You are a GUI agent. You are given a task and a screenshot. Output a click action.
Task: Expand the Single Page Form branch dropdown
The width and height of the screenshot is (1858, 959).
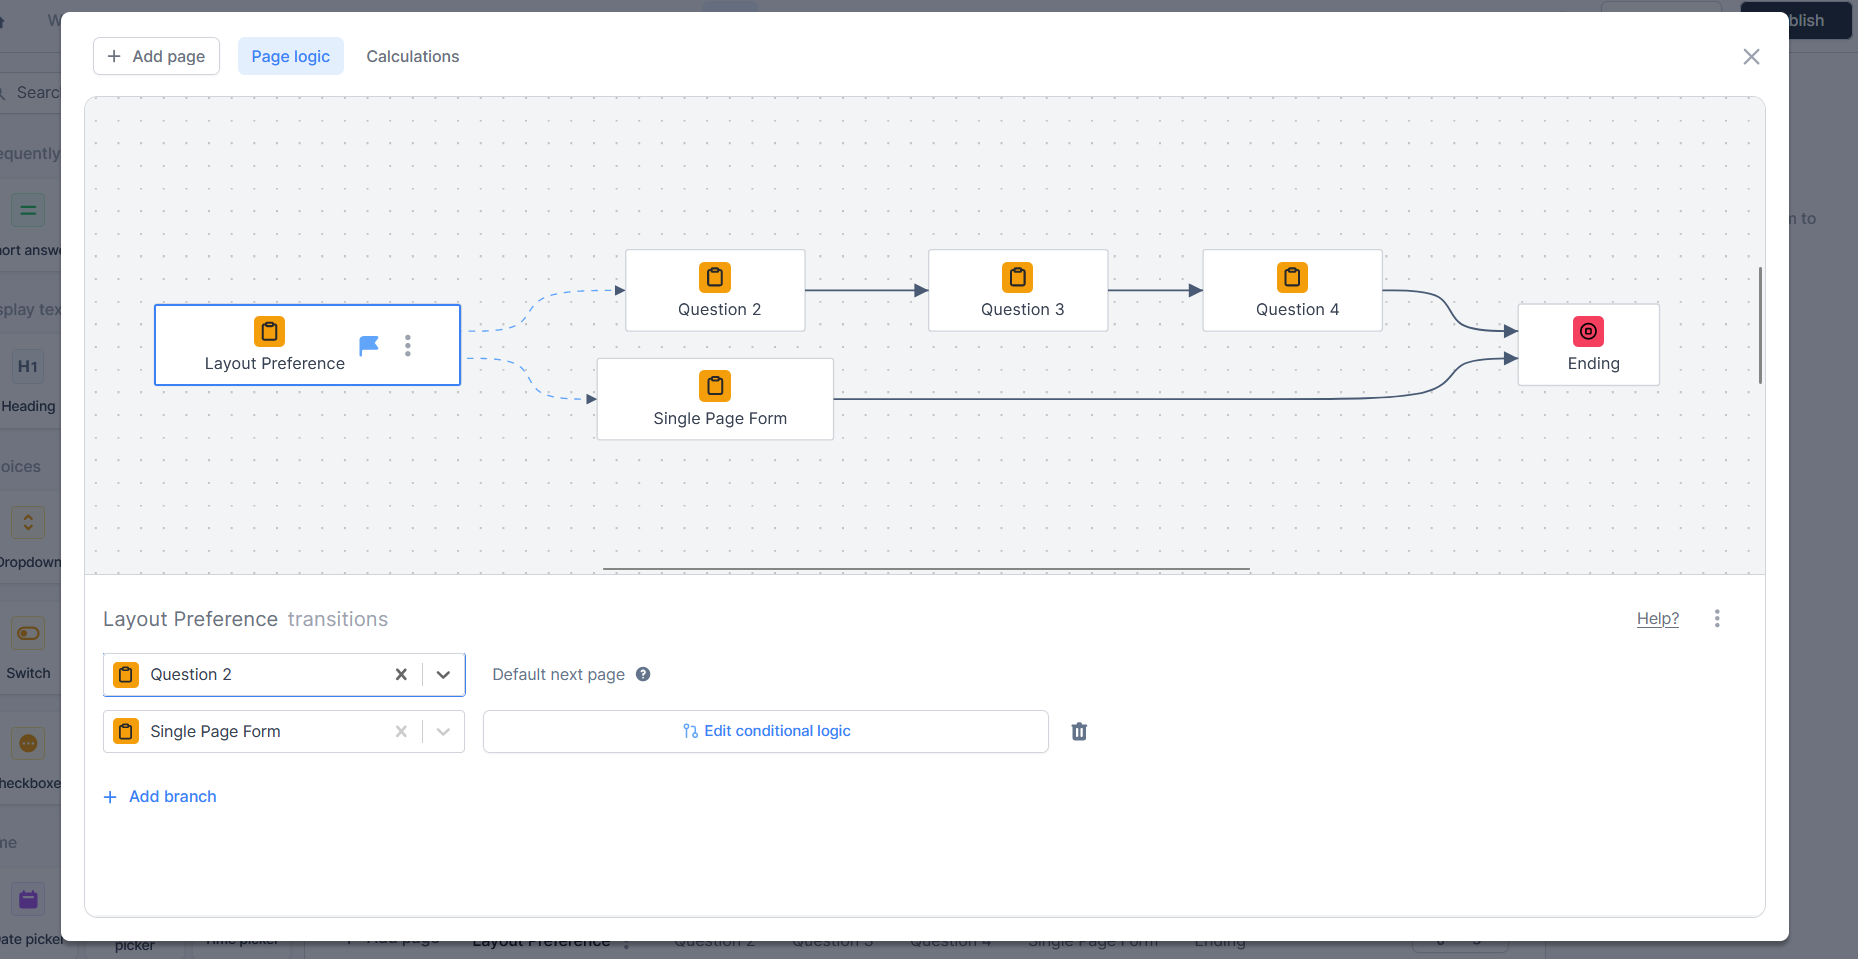tap(444, 732)
